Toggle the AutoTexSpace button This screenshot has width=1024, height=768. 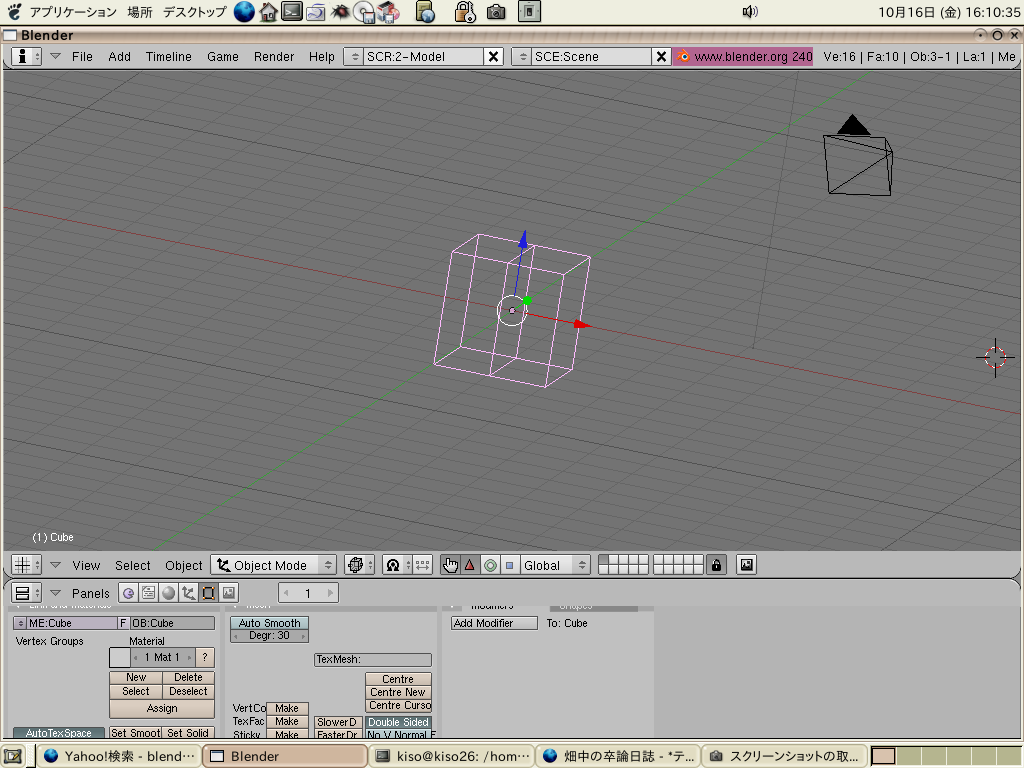pyautogui.click(x=59, y=733)
